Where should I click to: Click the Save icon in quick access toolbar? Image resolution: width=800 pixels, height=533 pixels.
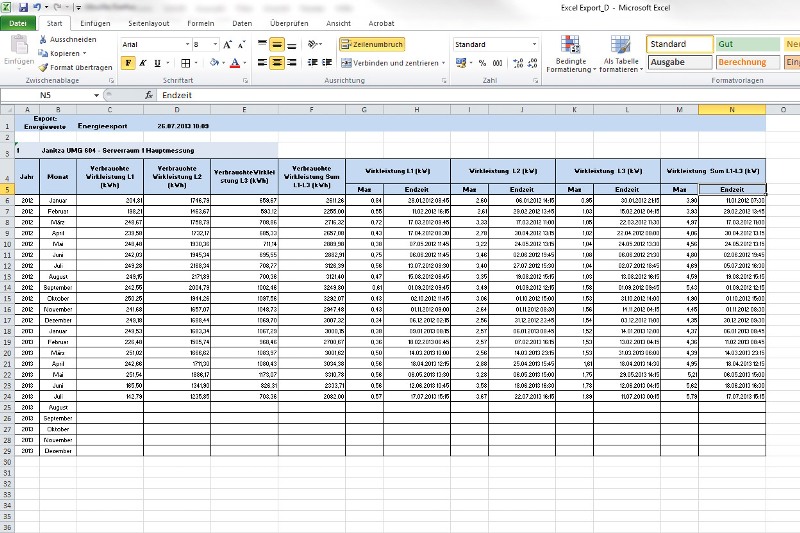(x=23, y=7)
